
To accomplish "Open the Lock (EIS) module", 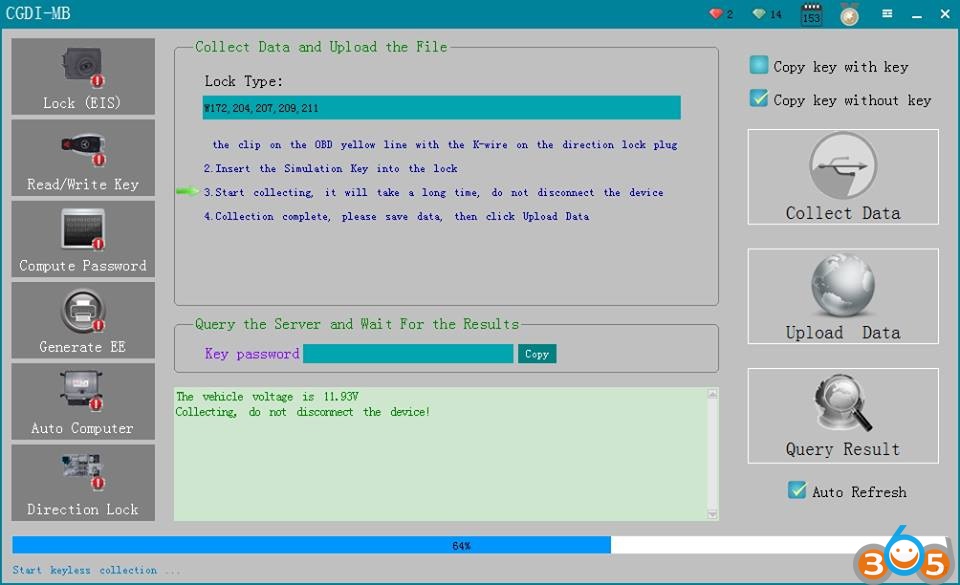I will point(83,77).
